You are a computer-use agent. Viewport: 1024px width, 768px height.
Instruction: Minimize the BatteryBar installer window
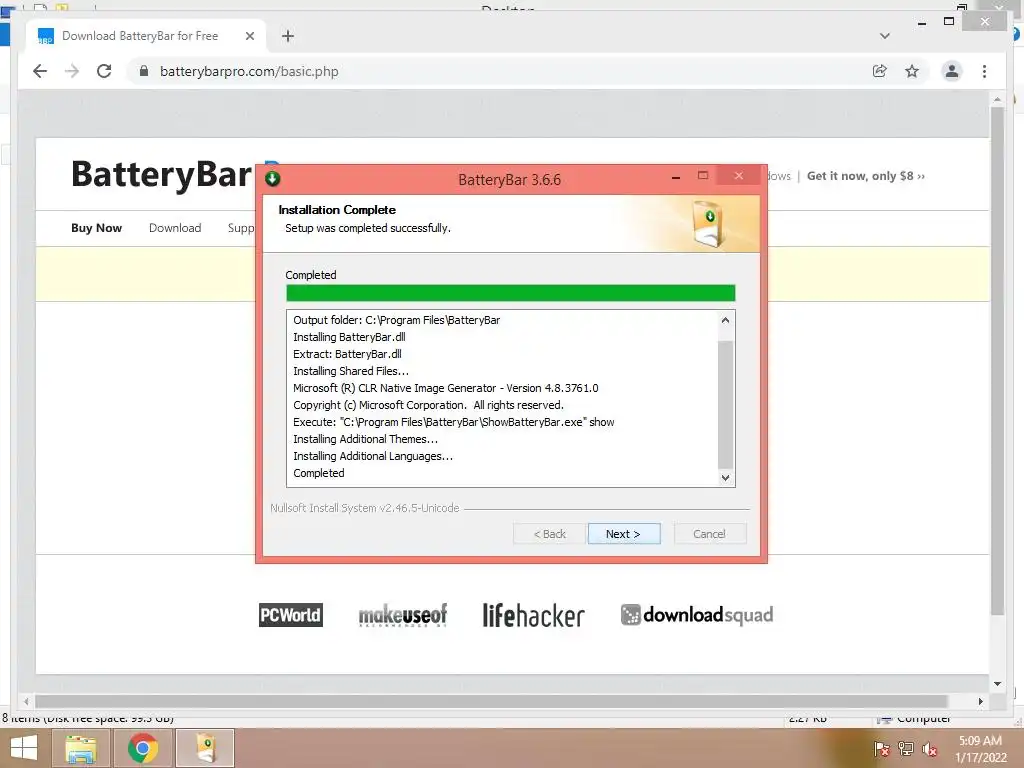[x=676, y=177]
